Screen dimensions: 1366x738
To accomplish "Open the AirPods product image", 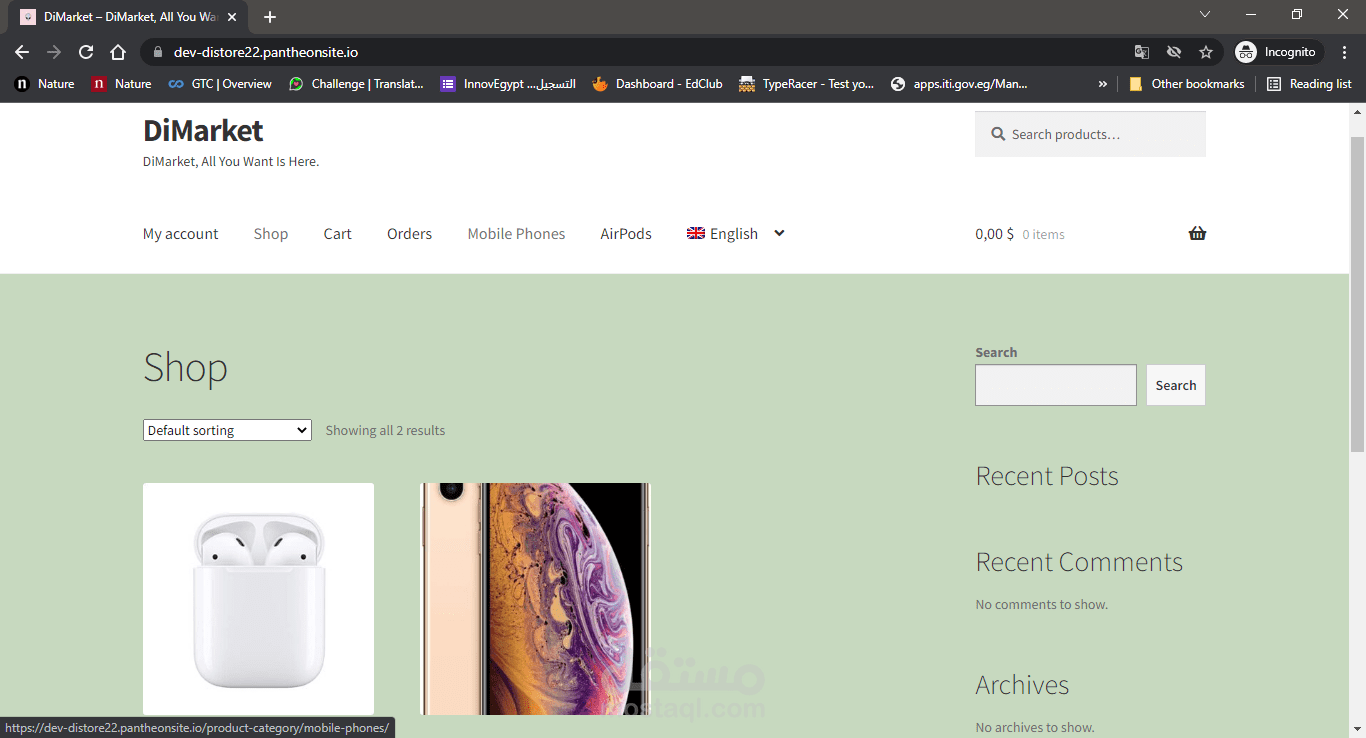I will [258, 599].
